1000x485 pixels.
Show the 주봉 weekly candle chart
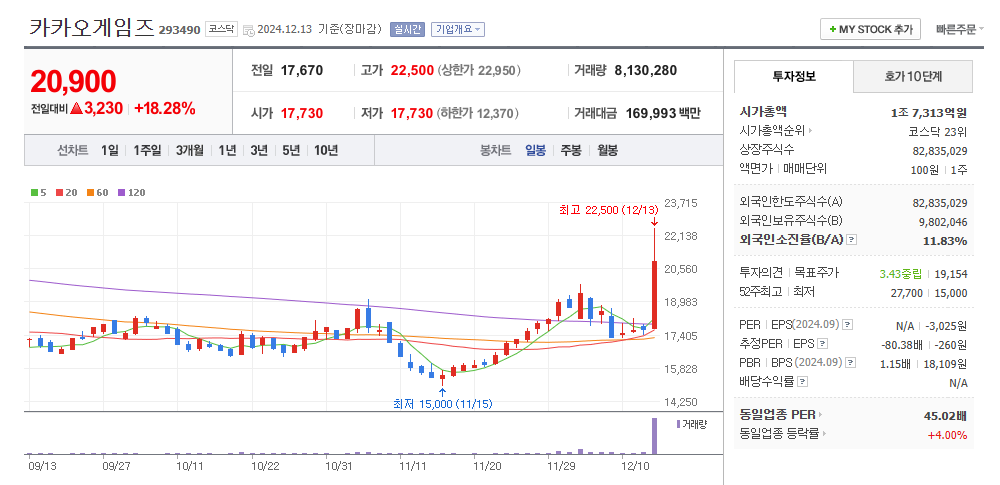(x=571, y=151)
